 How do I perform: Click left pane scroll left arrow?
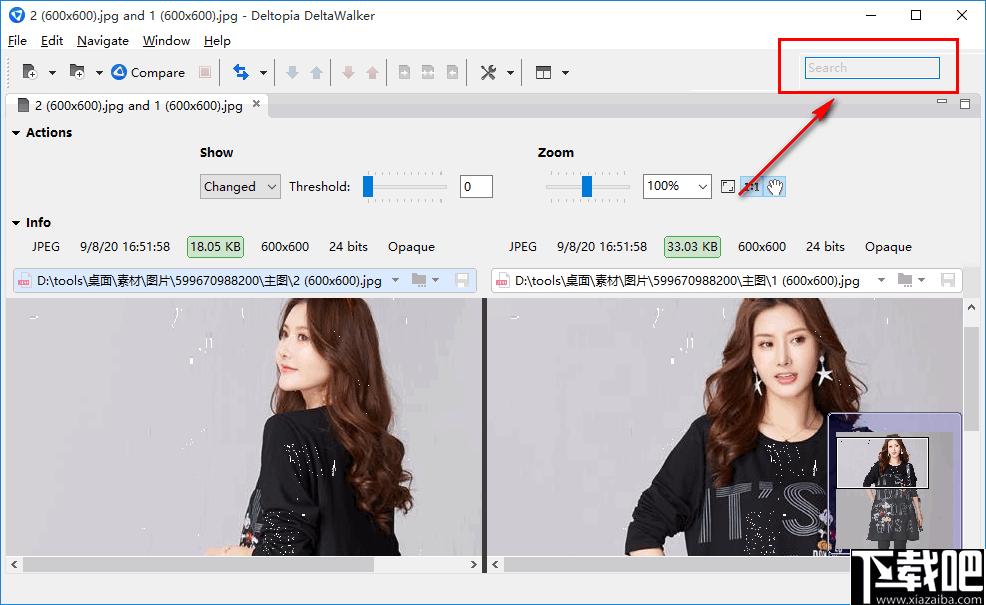[14, 565]
